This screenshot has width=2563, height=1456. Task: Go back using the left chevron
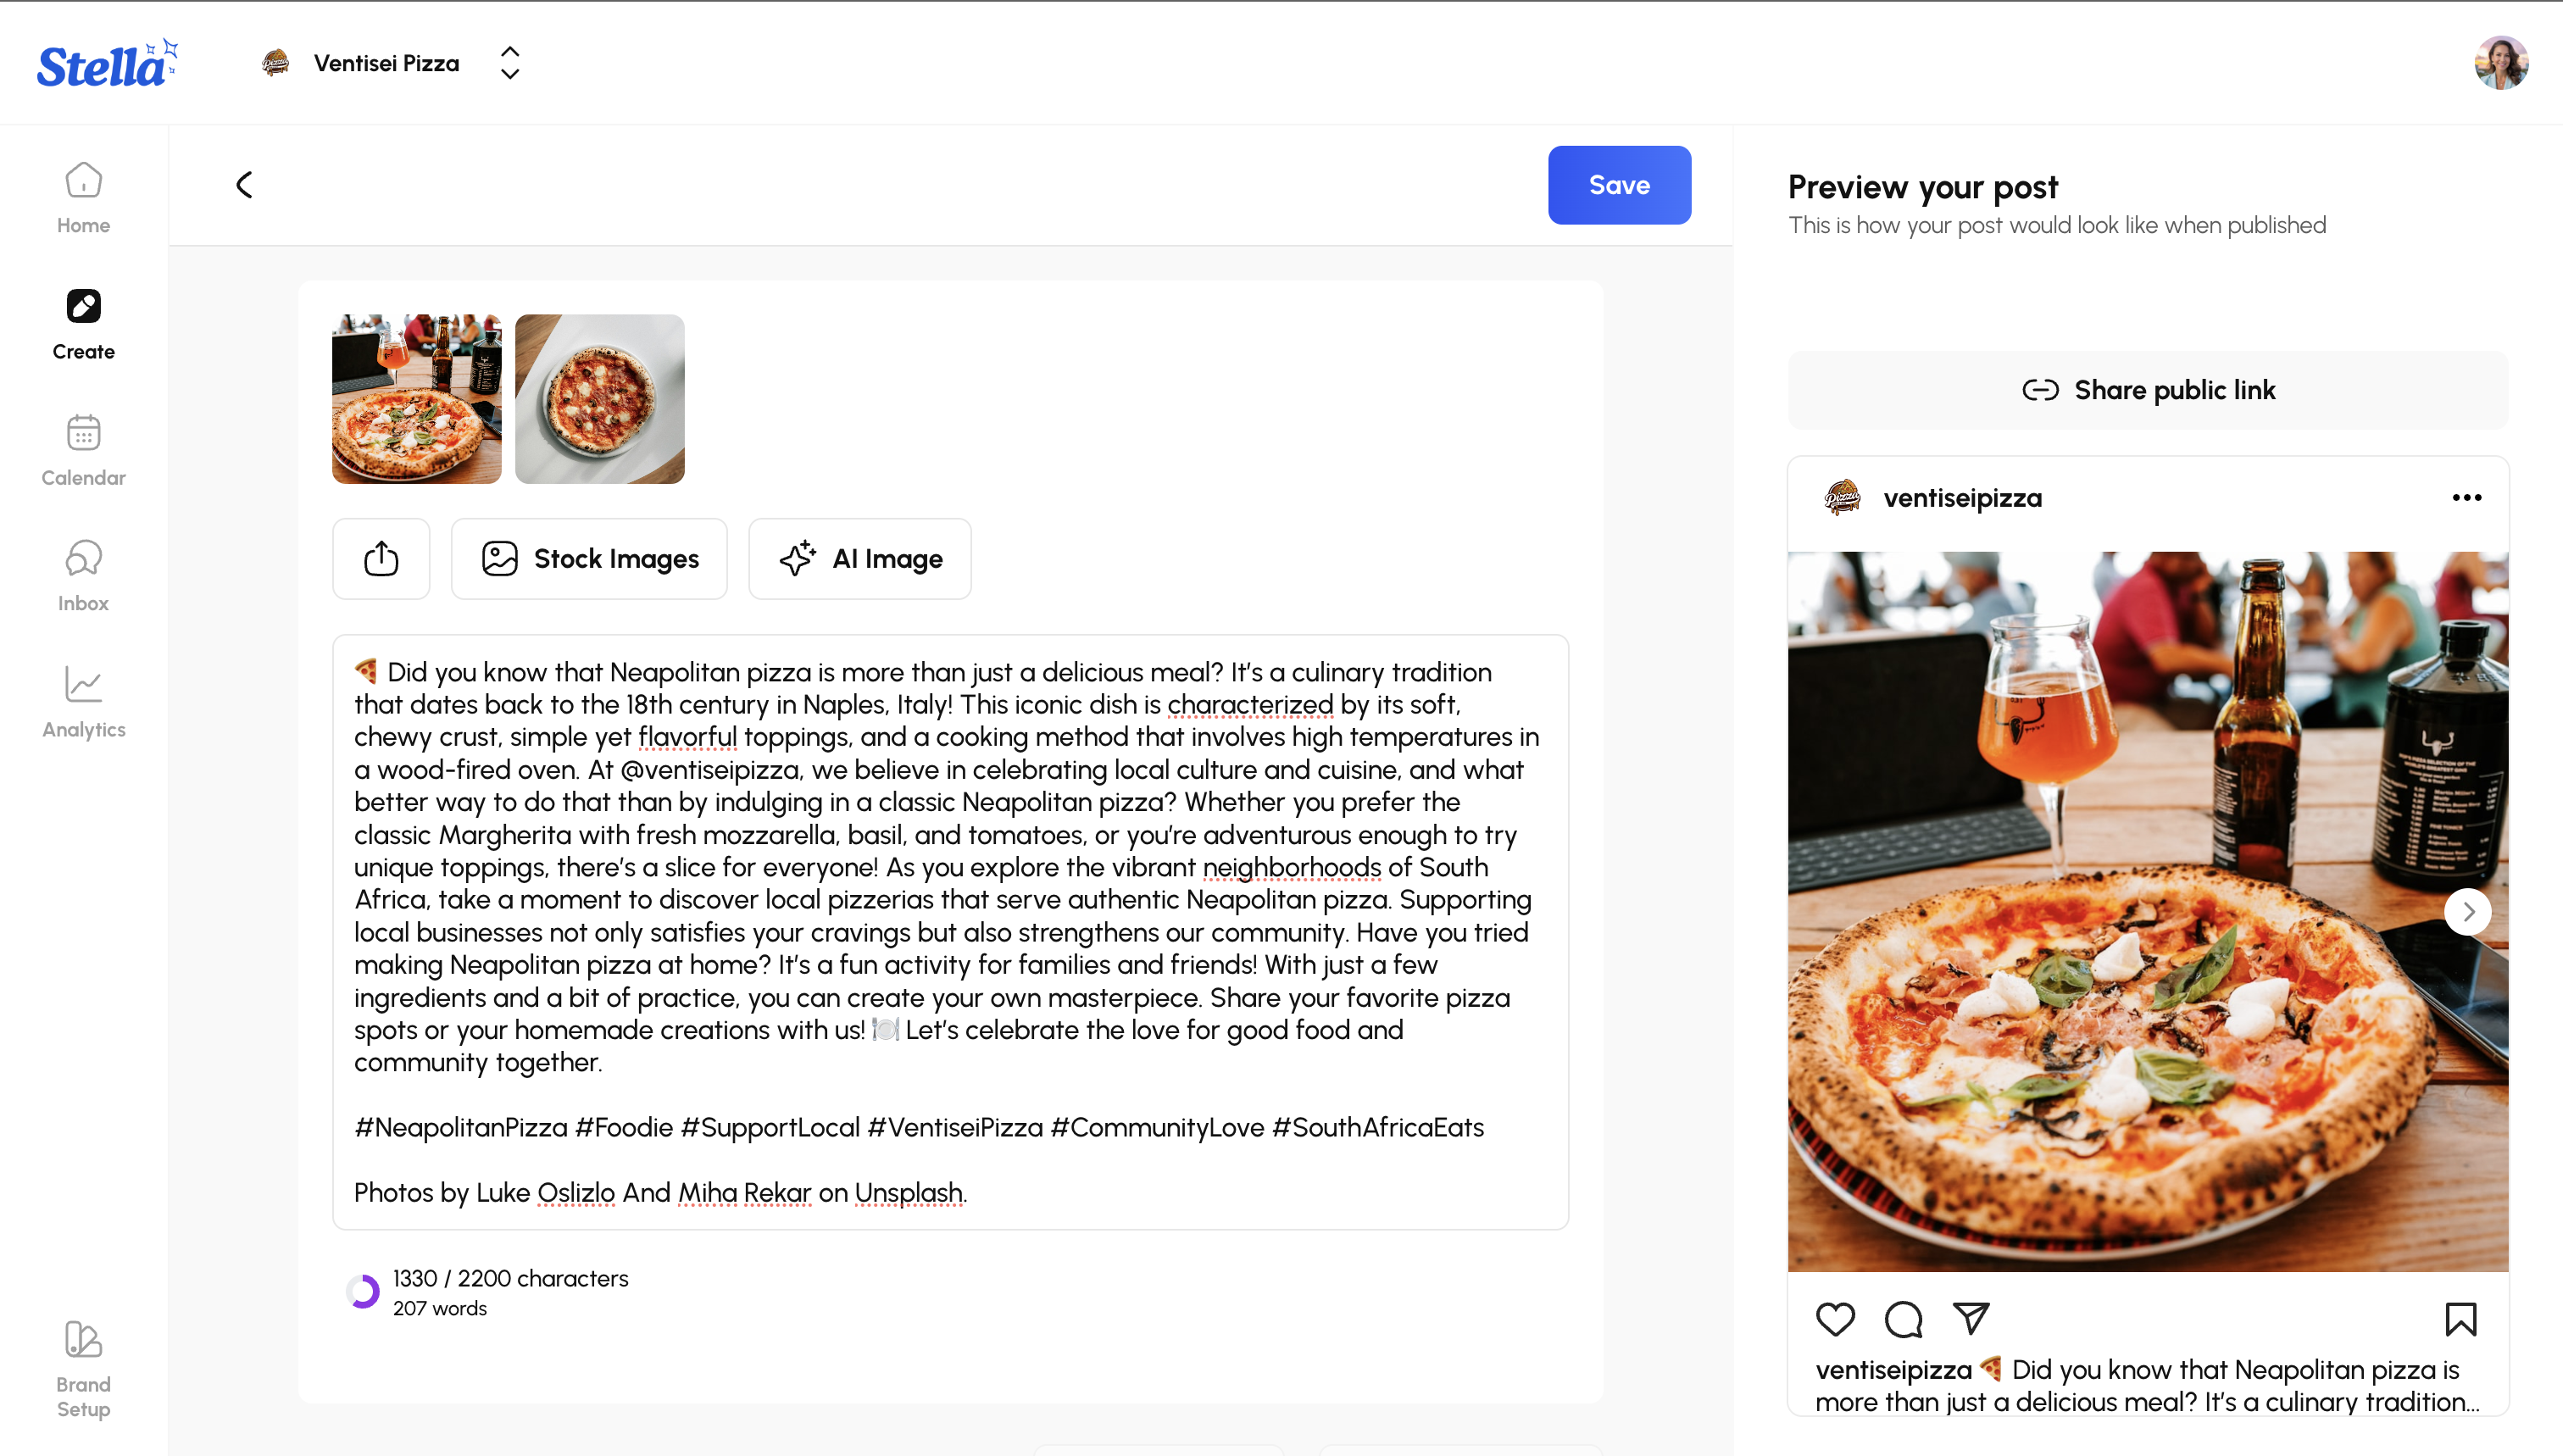[244, 185]
